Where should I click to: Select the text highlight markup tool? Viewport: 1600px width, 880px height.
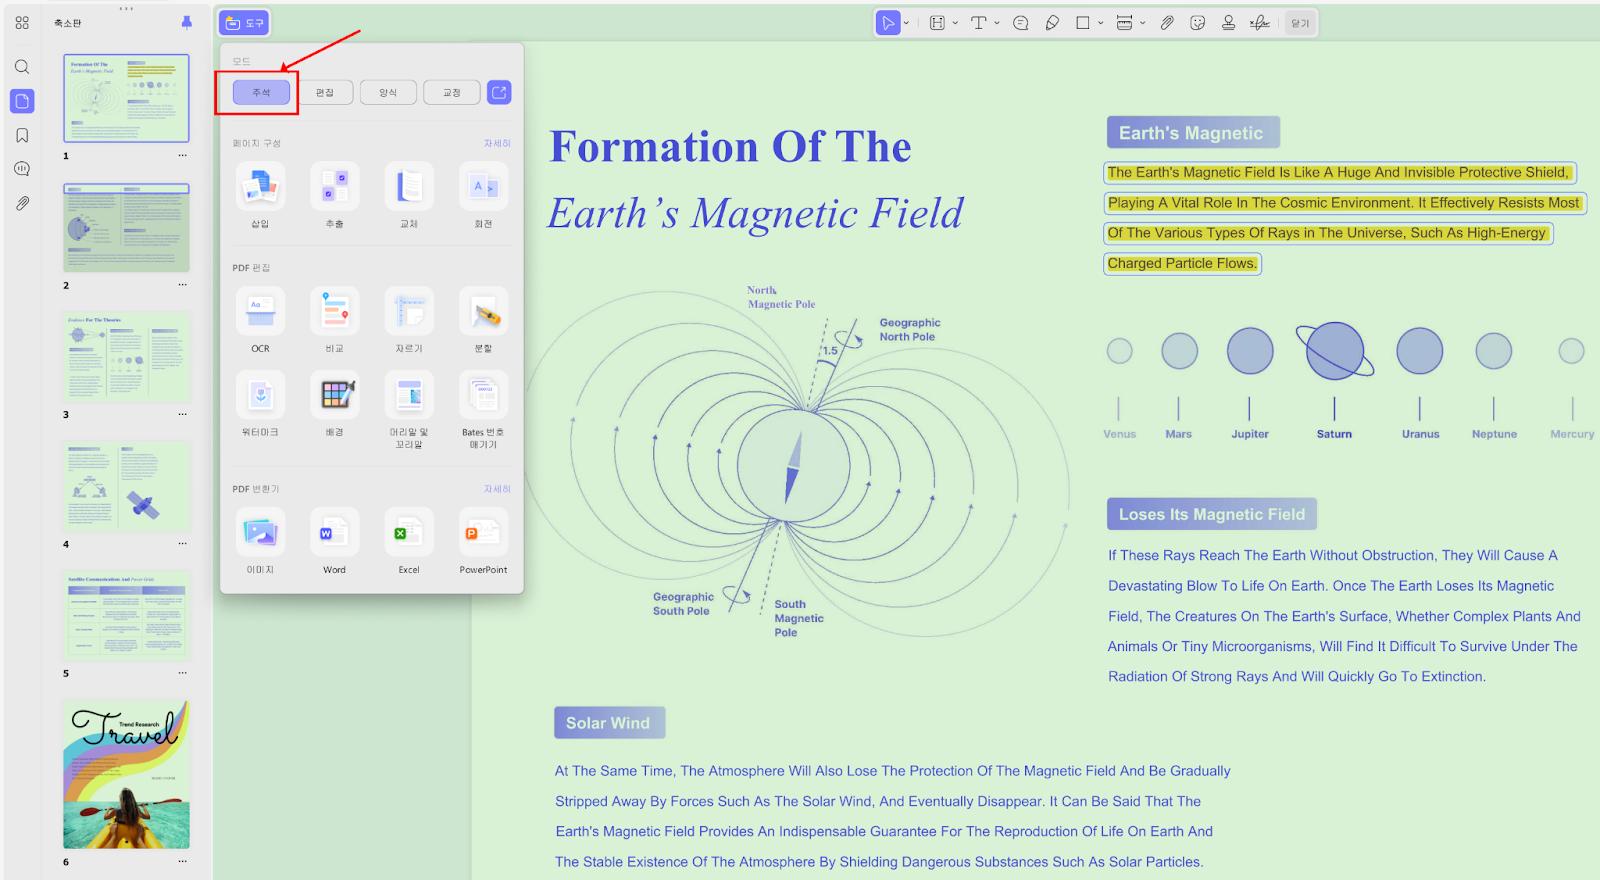tap(937, 23)
